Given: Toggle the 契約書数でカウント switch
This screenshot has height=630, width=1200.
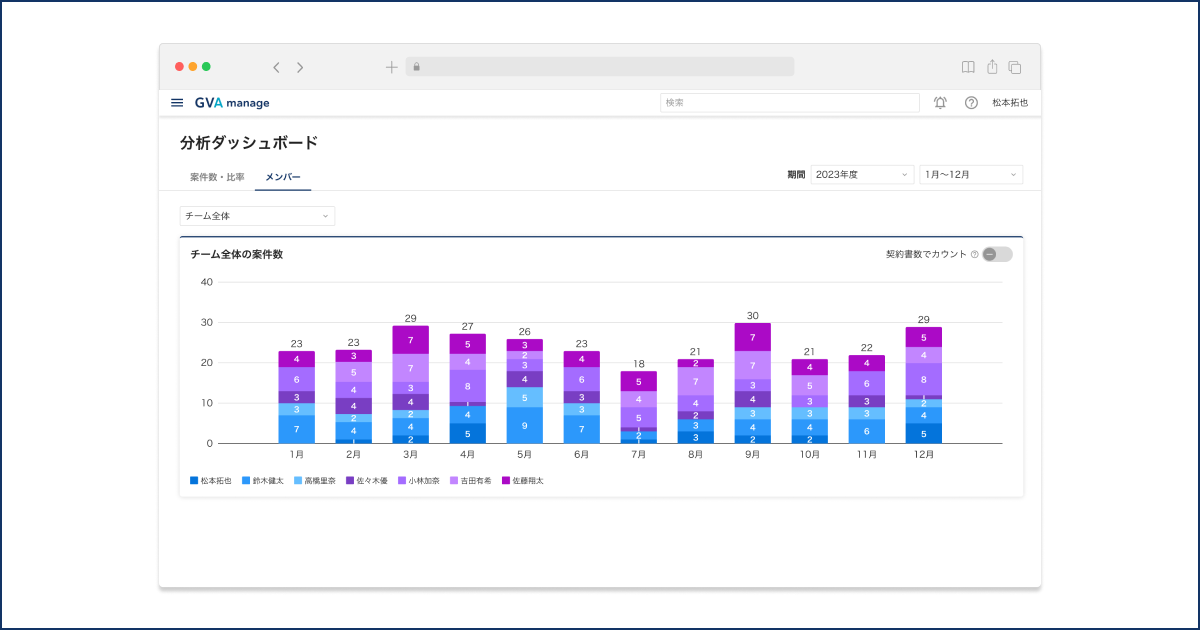Looking at the screenshot, I should (996, 254).
